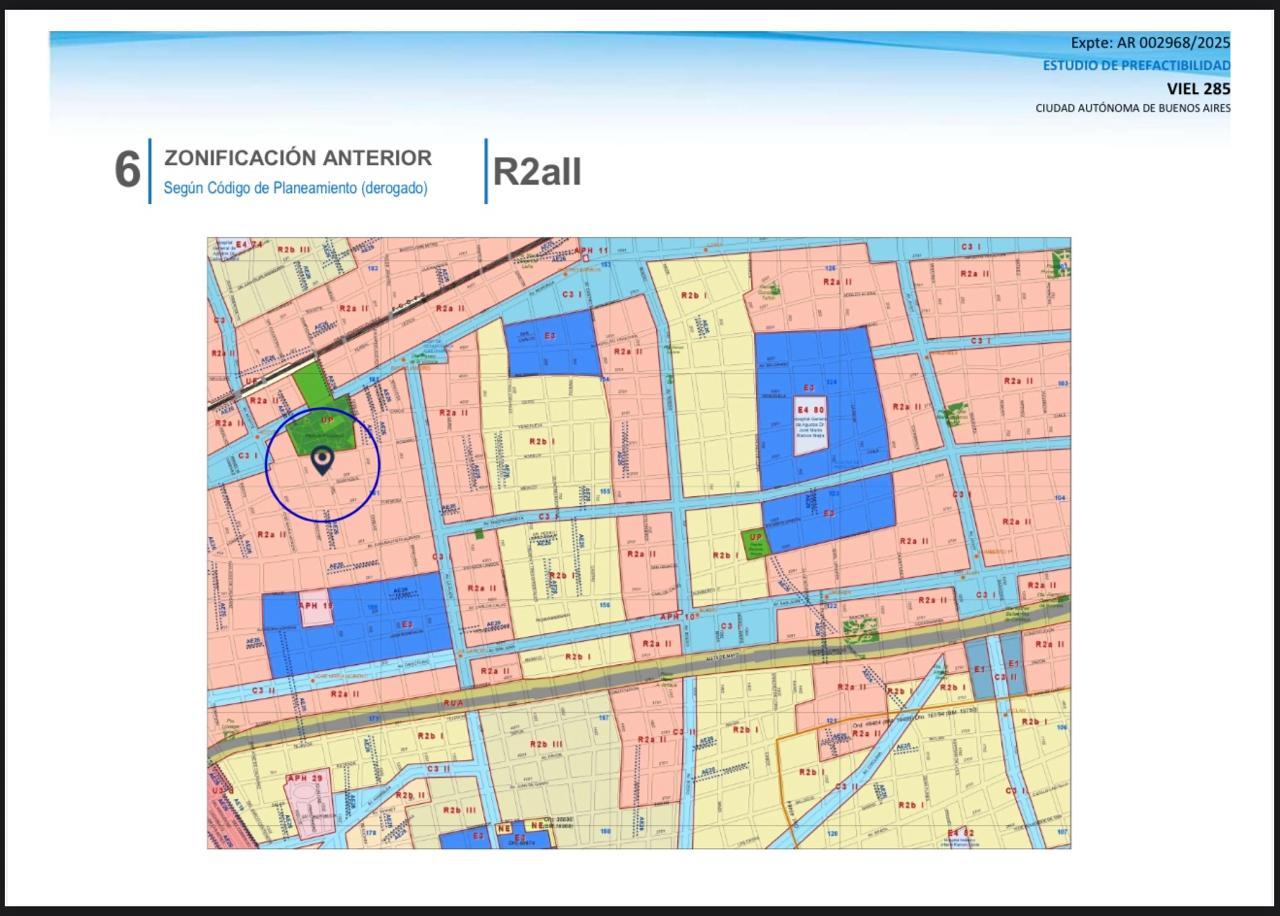Click the R2b III label beside E4 74

click(294, 249)
